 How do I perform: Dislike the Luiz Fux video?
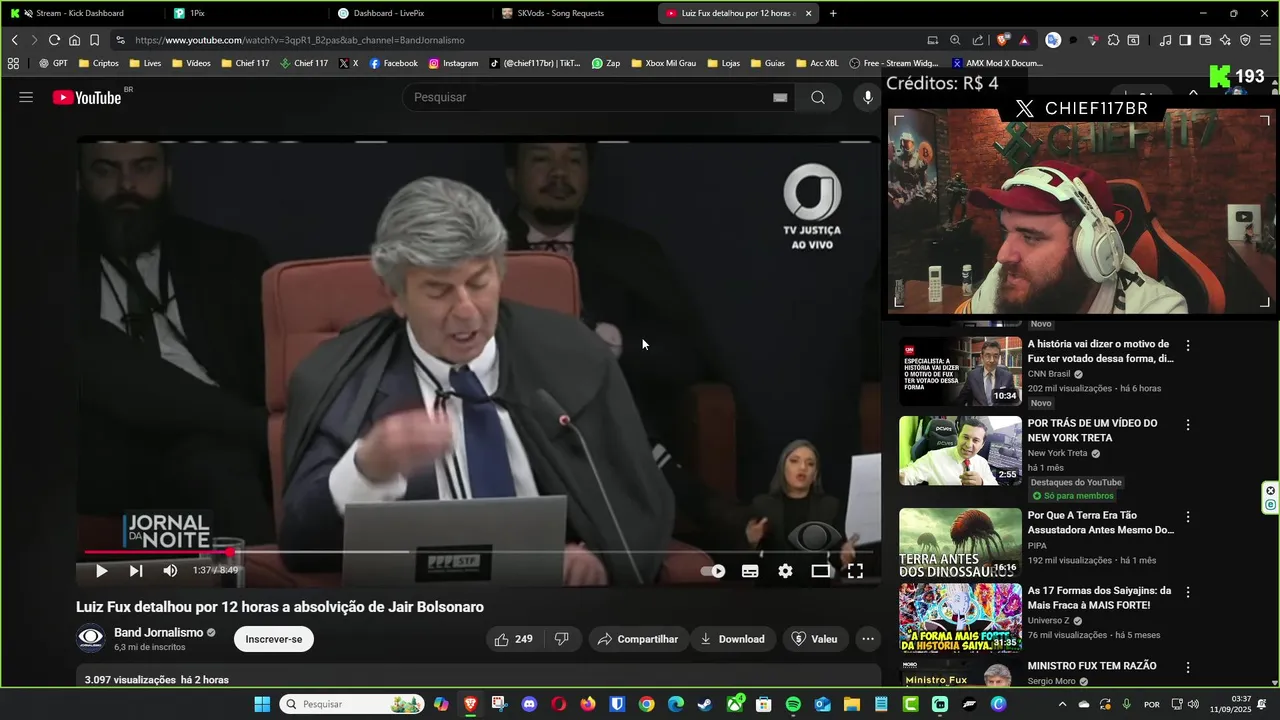pyautogui.click(x=562, y=639)
